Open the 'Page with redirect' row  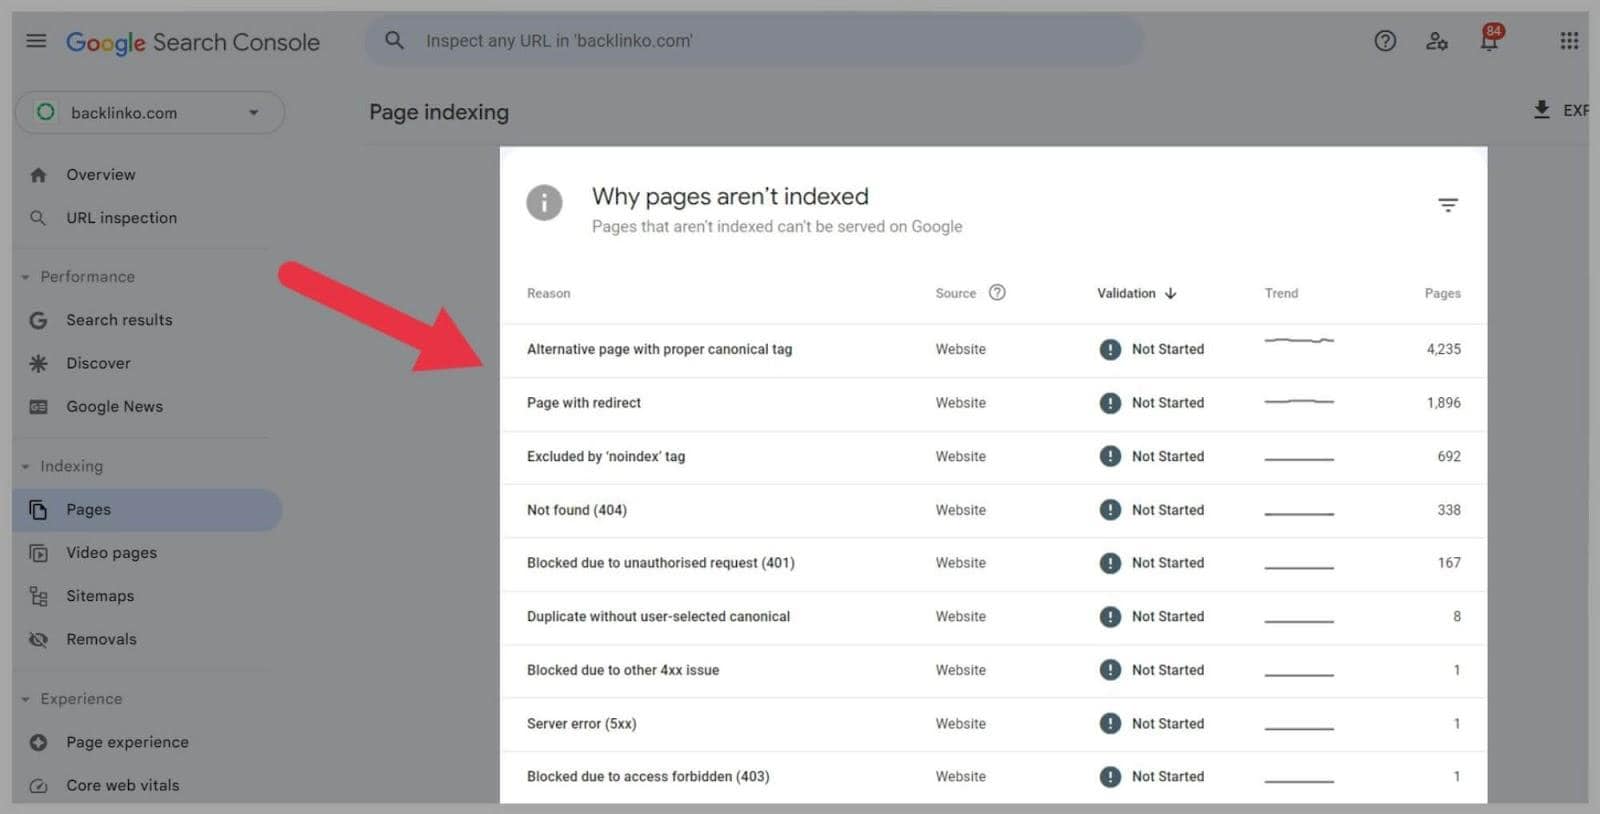tap(584, 403)
